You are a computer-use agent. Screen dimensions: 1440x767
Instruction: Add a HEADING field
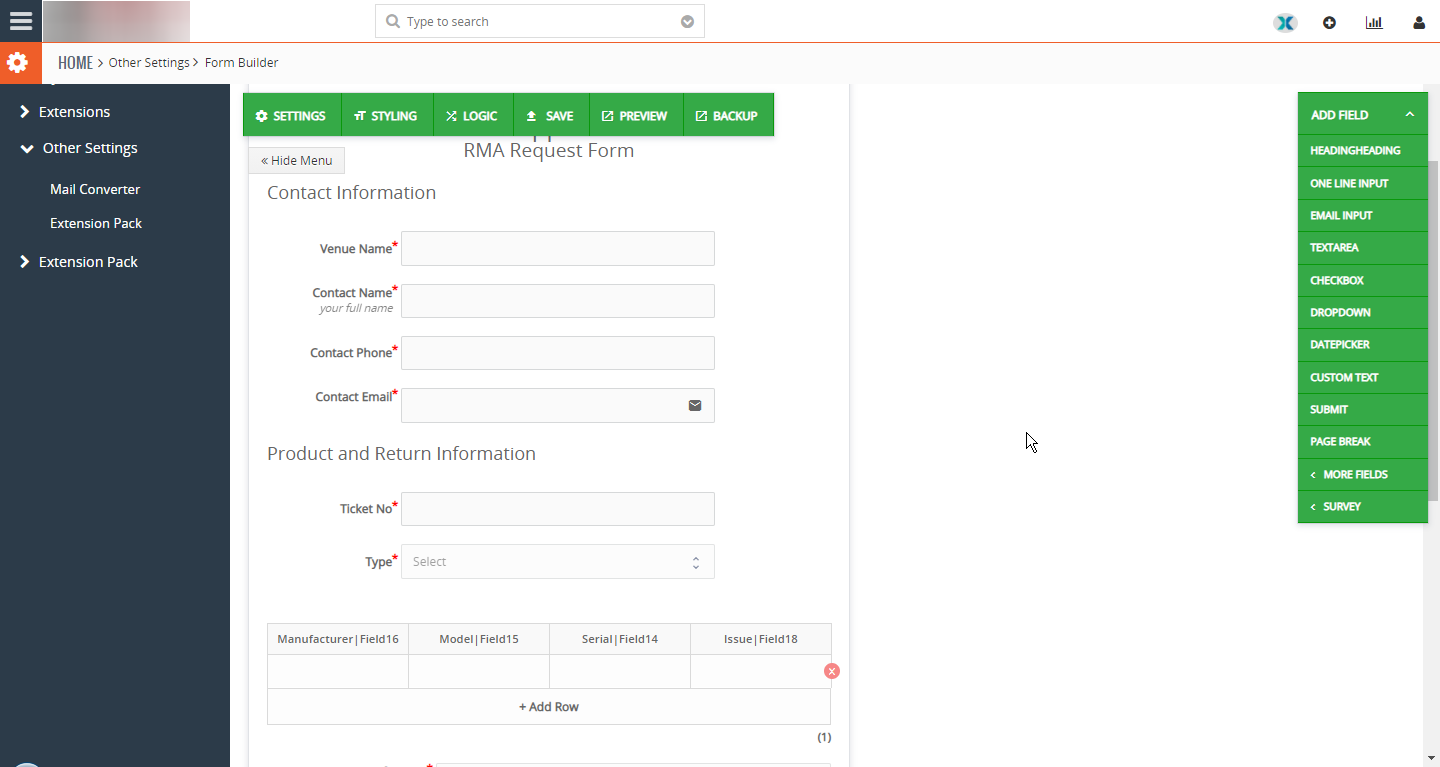click(1363, 150)
